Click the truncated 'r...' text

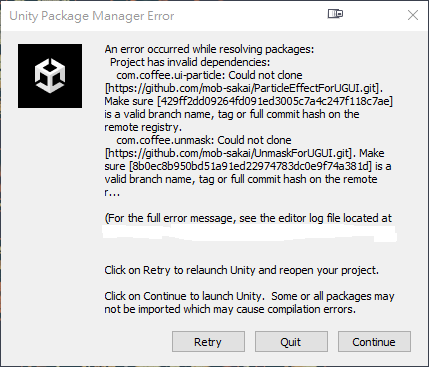(112, 192)
